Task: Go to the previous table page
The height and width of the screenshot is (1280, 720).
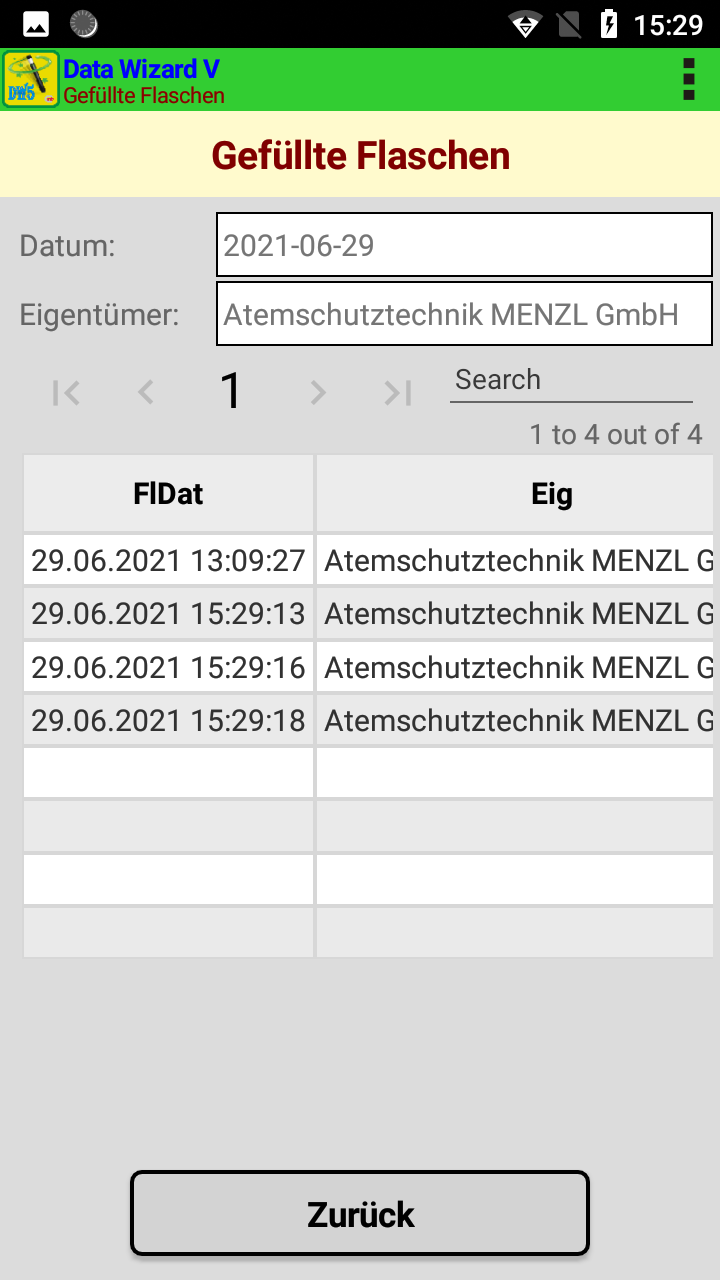Action: click(146, 393)
